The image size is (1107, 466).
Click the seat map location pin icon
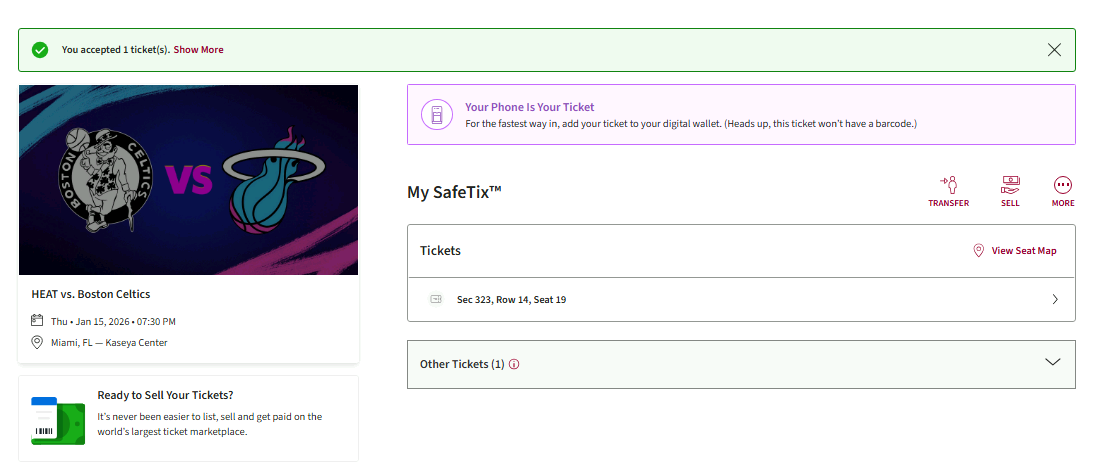979,251
